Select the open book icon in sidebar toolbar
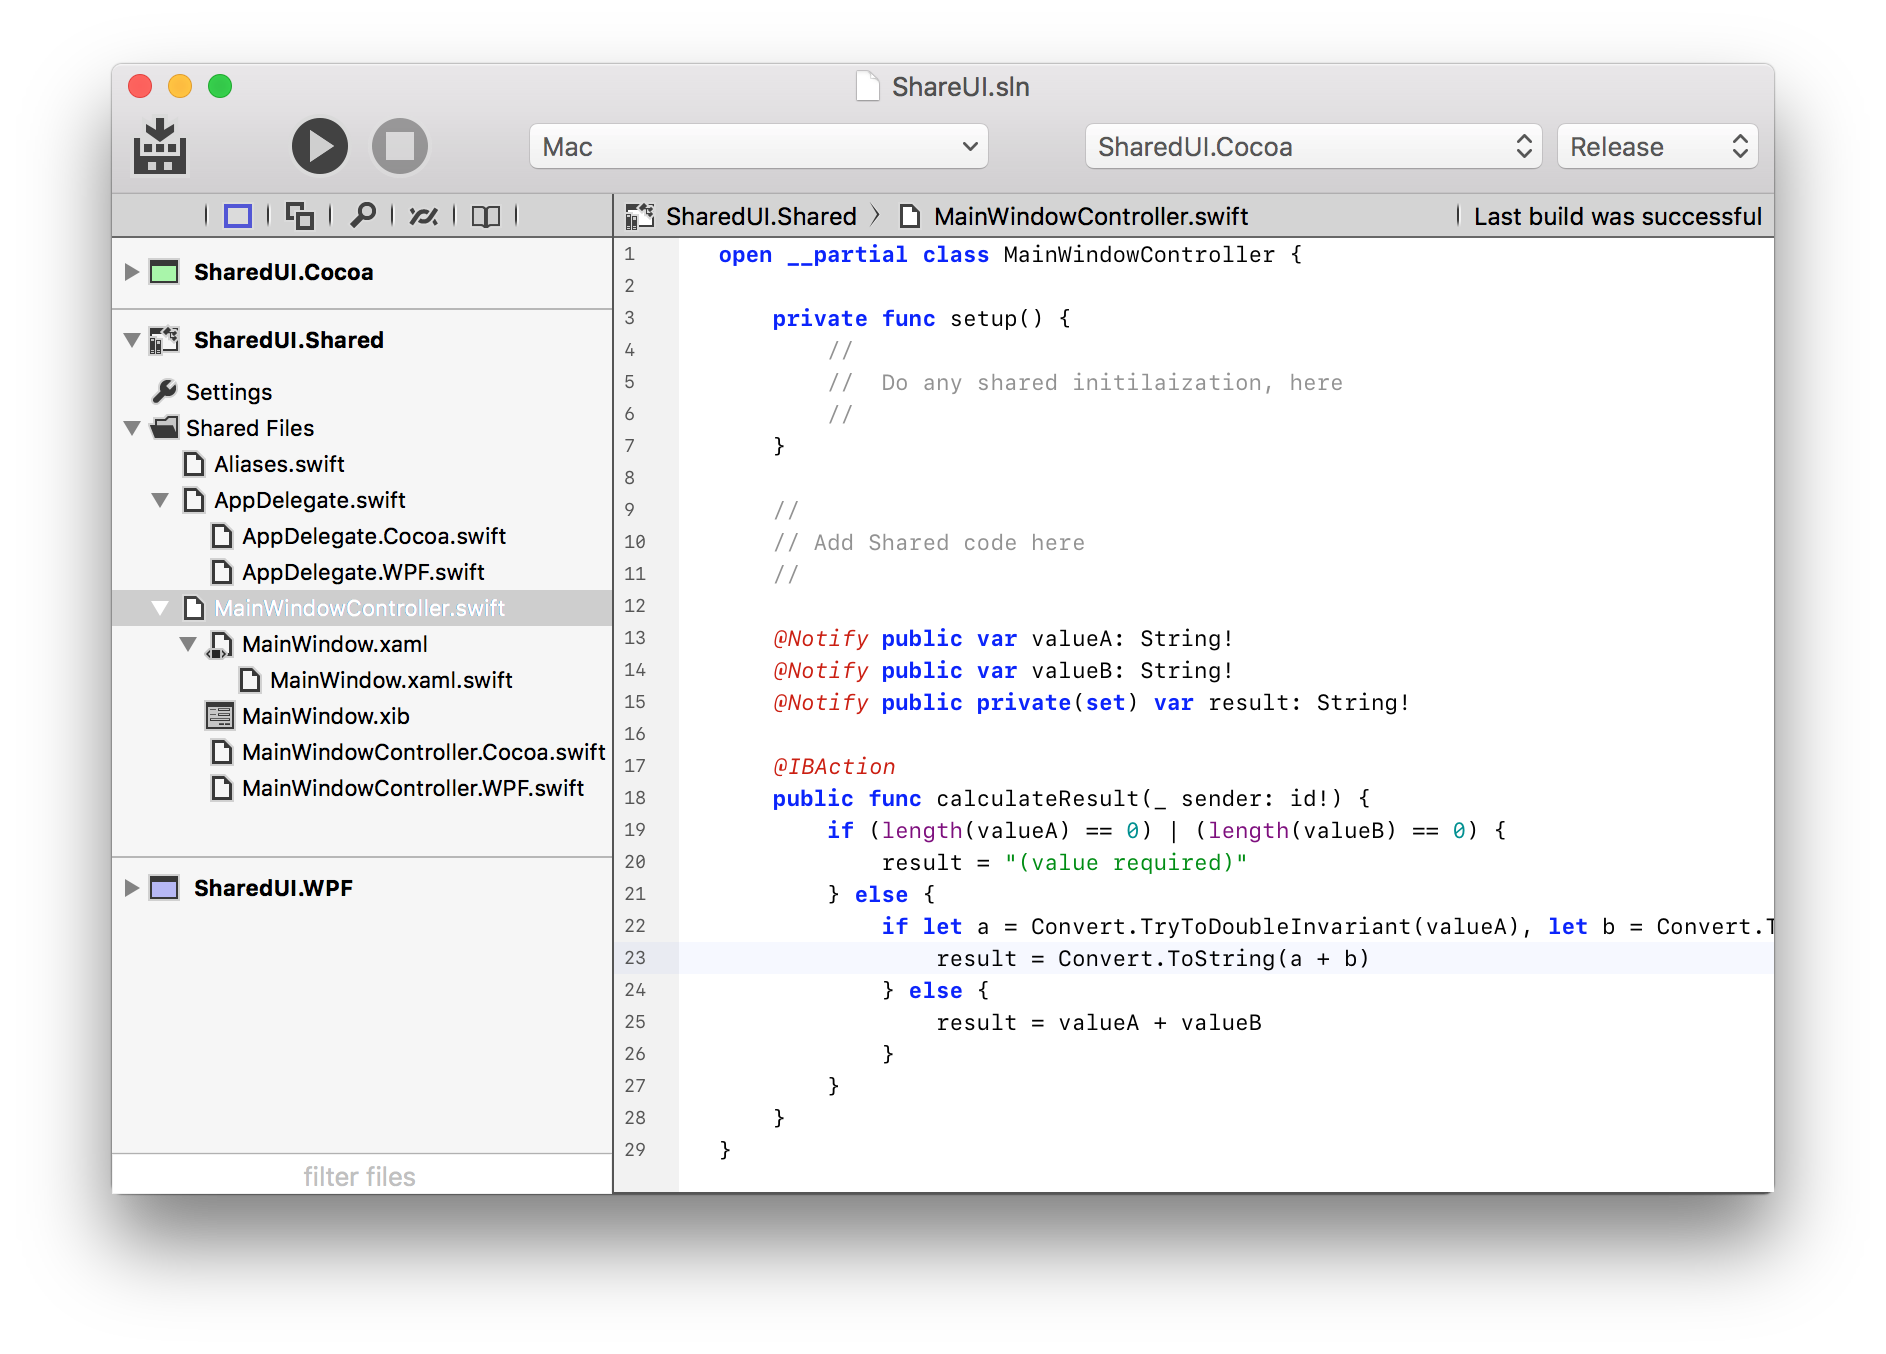 [486, 216]
